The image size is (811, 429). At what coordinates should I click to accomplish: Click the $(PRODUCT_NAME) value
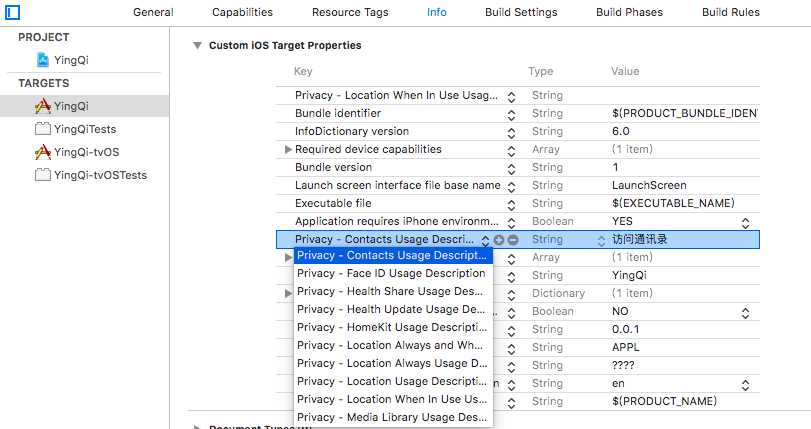click(664, 401)
